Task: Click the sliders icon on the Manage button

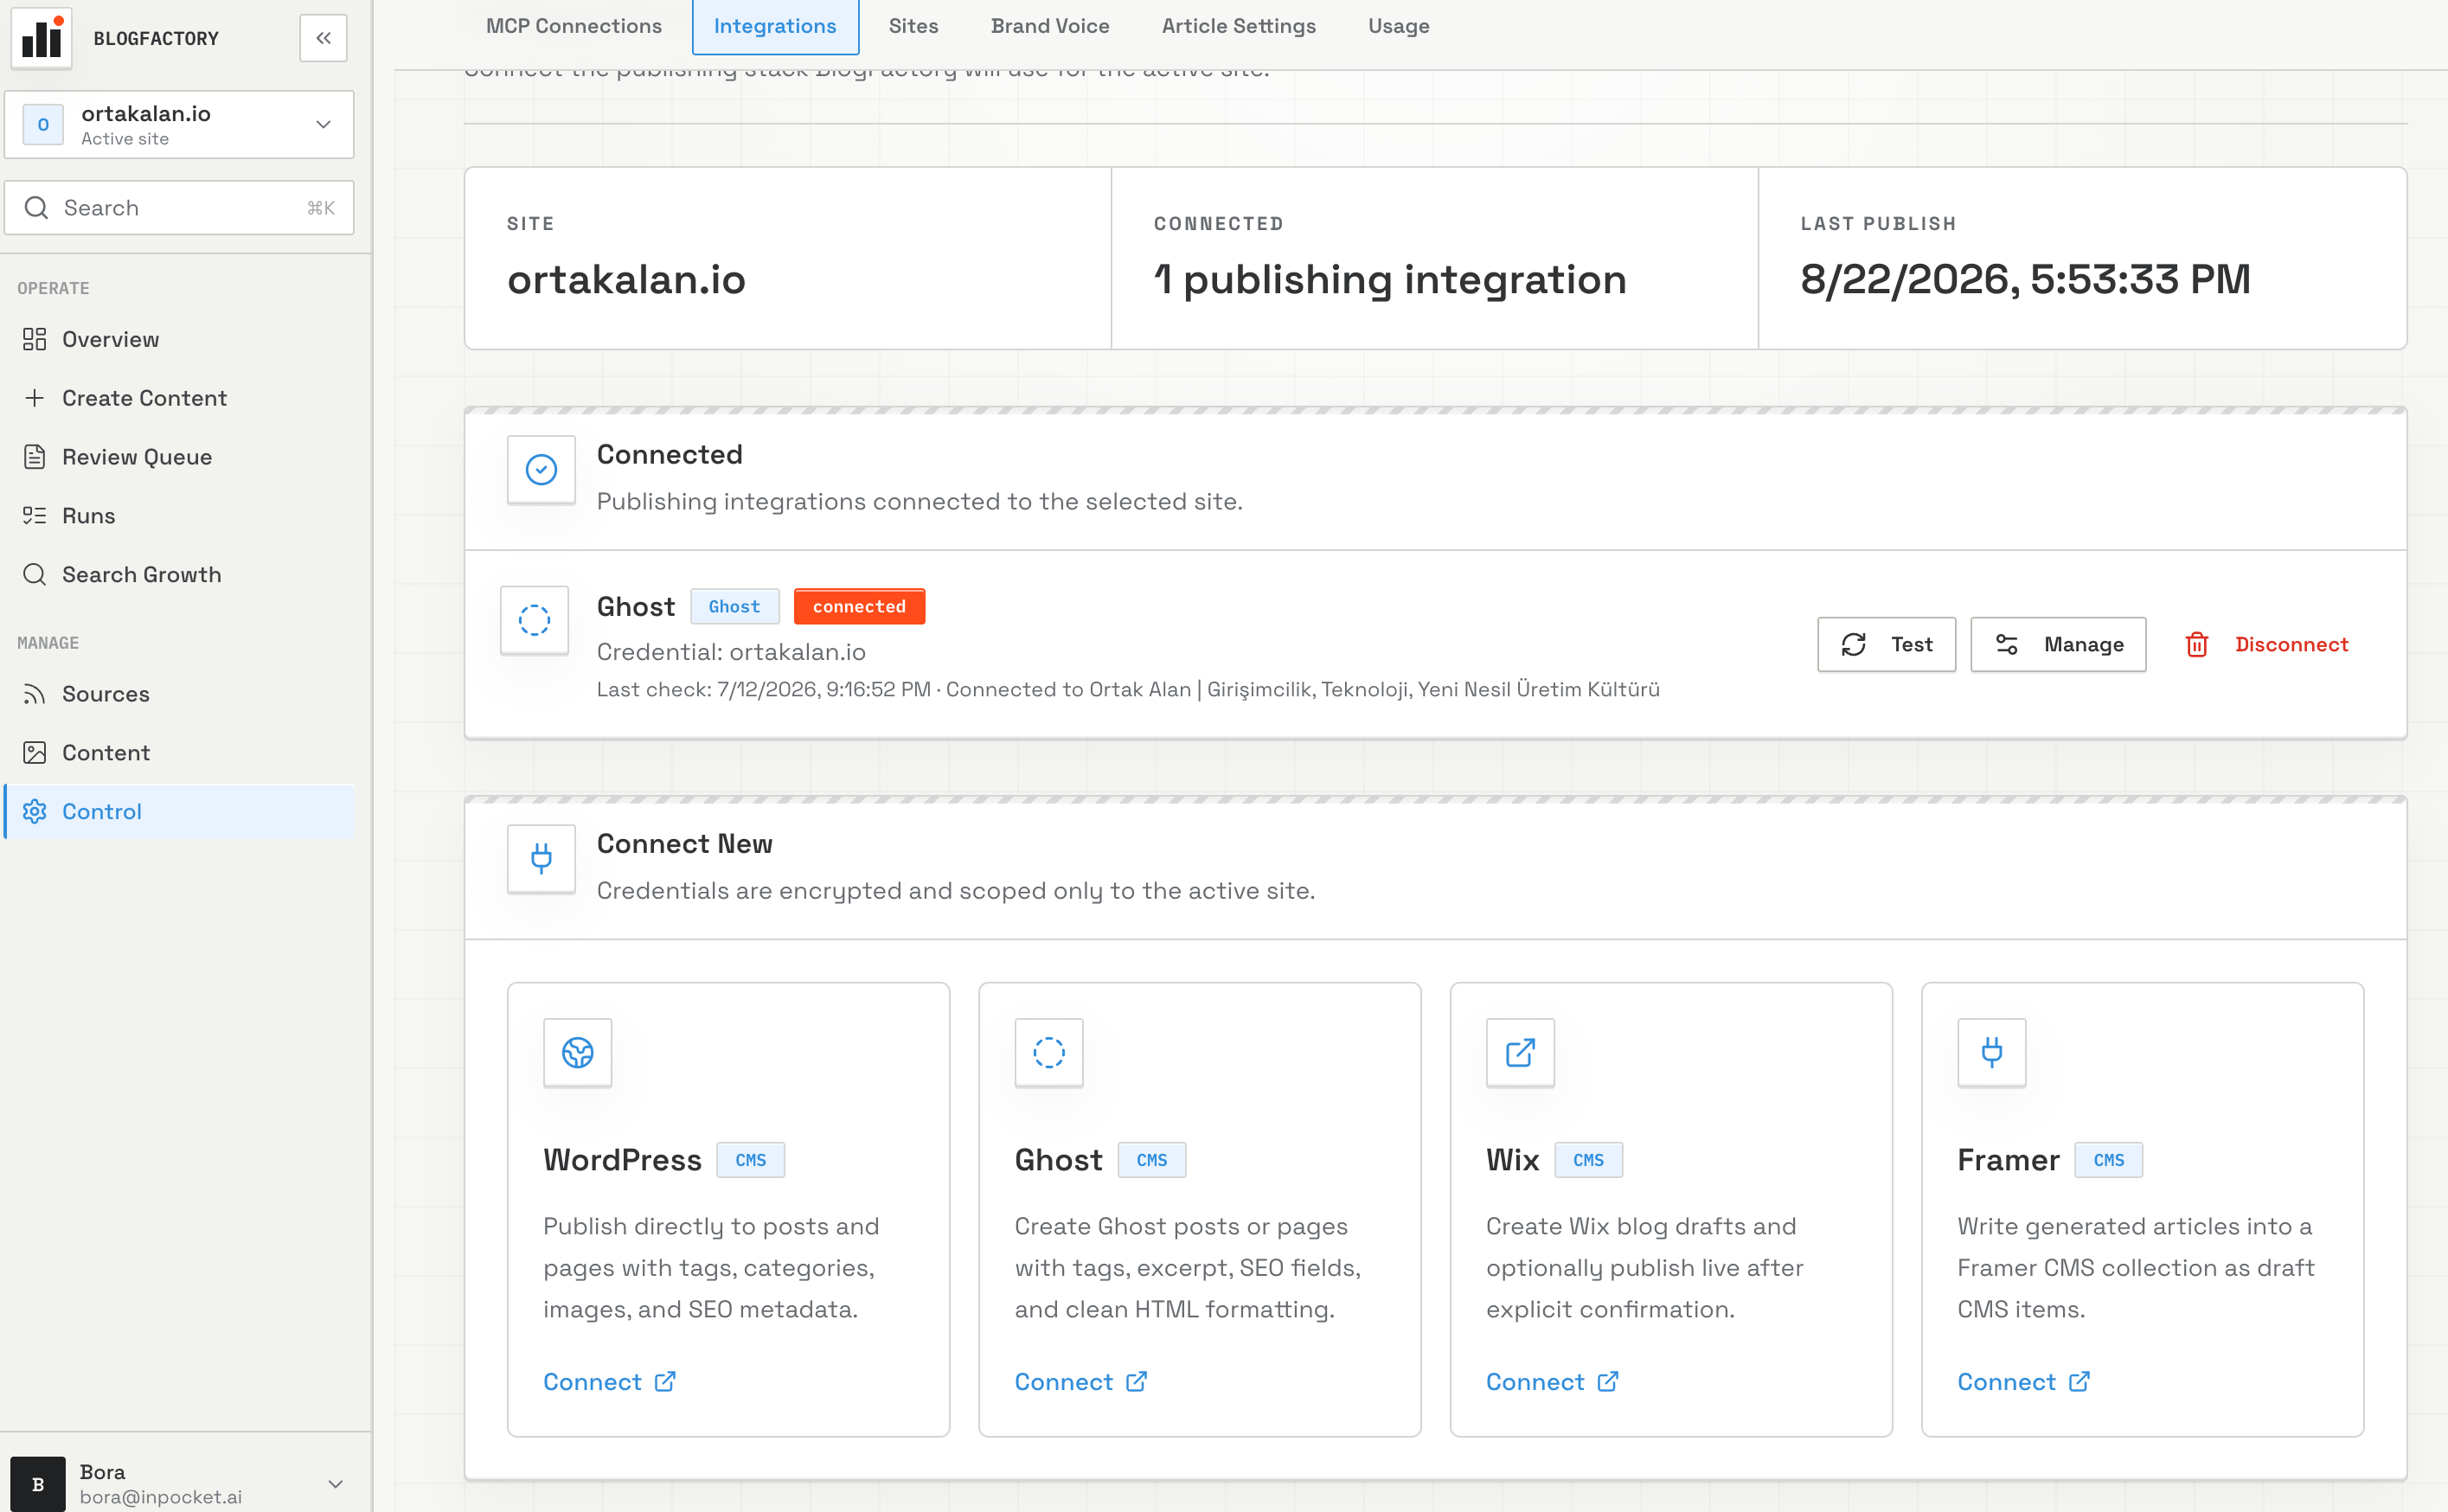Action: (2007, 645)
